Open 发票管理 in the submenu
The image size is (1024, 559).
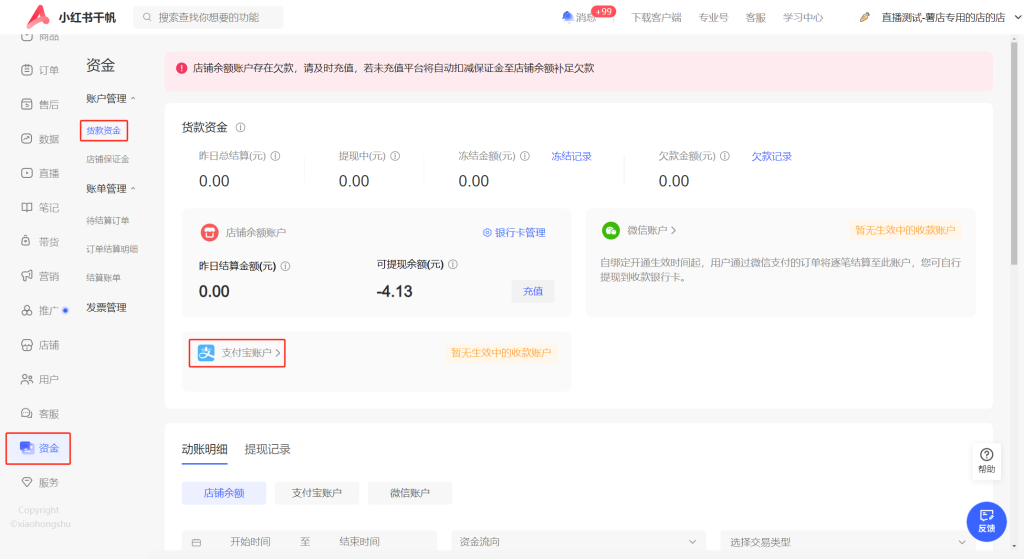point(106,308)
